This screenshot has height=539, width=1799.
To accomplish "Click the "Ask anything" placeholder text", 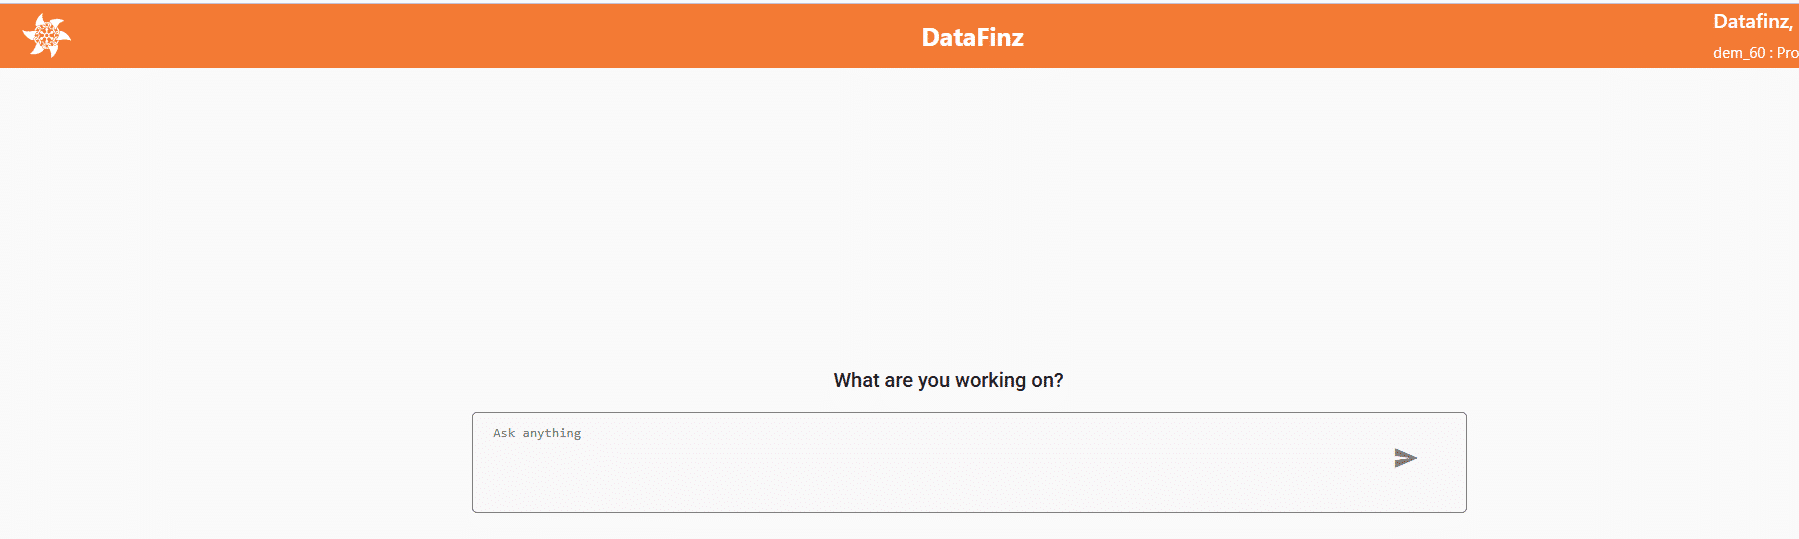I will 537,433.
